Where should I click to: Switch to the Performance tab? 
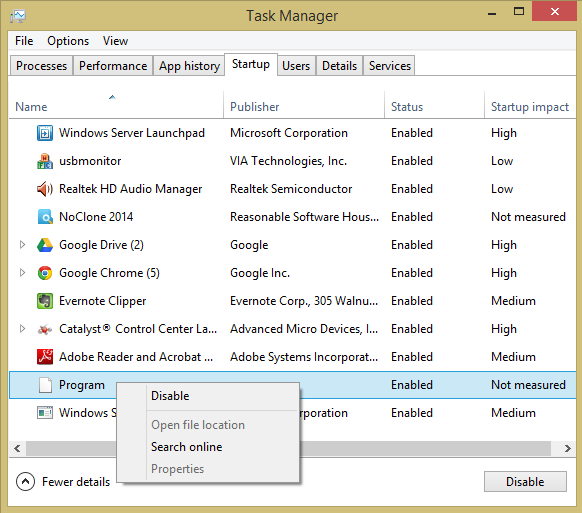[x=113, y=66]
